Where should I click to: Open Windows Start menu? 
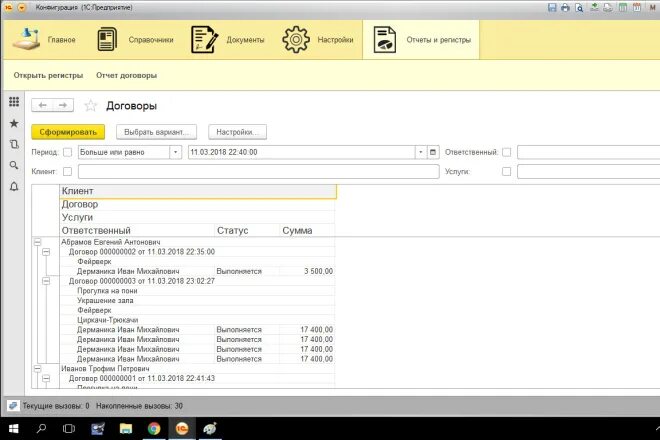coord(13,429)
